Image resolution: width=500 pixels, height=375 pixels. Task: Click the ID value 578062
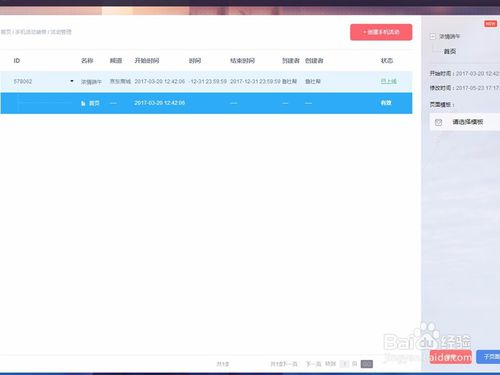click(23, 81)
